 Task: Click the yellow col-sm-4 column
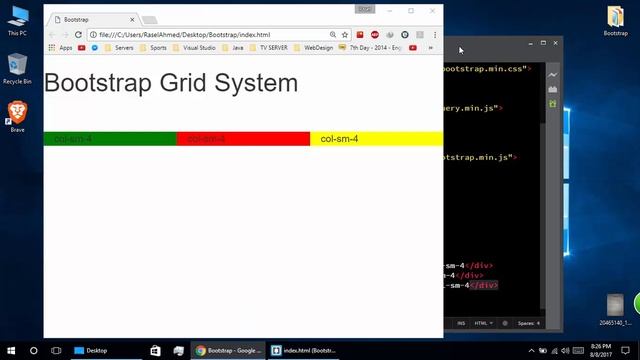click(376, 139)
